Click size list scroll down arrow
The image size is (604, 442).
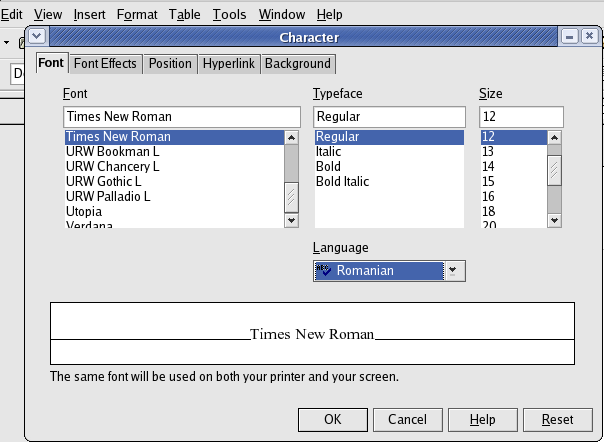click(554, 220)
